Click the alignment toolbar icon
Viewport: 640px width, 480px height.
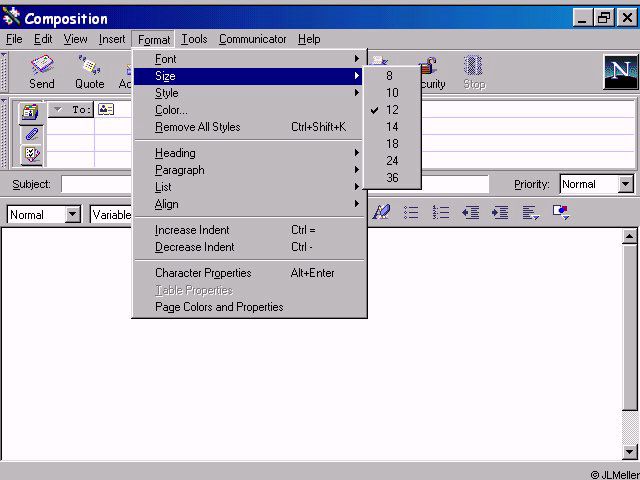tap(531, 213)
